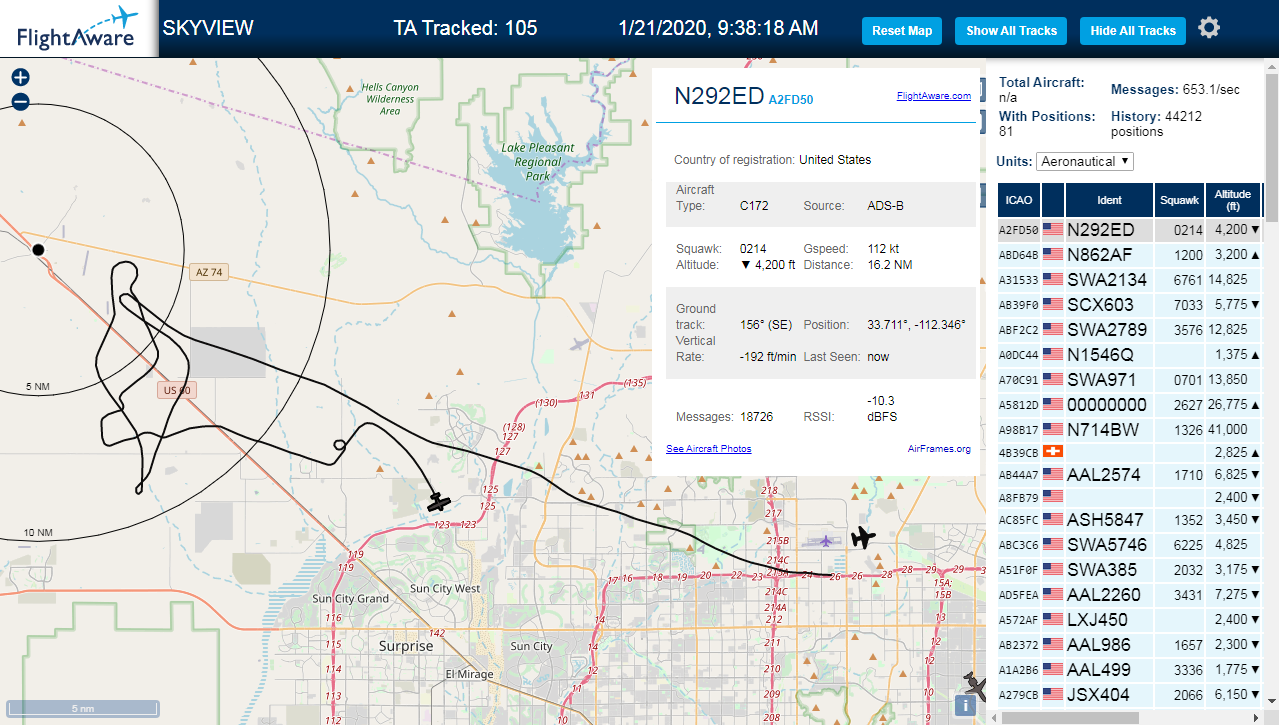Select the N862AF row in aircraft table
This screenshot has height=725, width=1279.
[x=1130, y=254]
